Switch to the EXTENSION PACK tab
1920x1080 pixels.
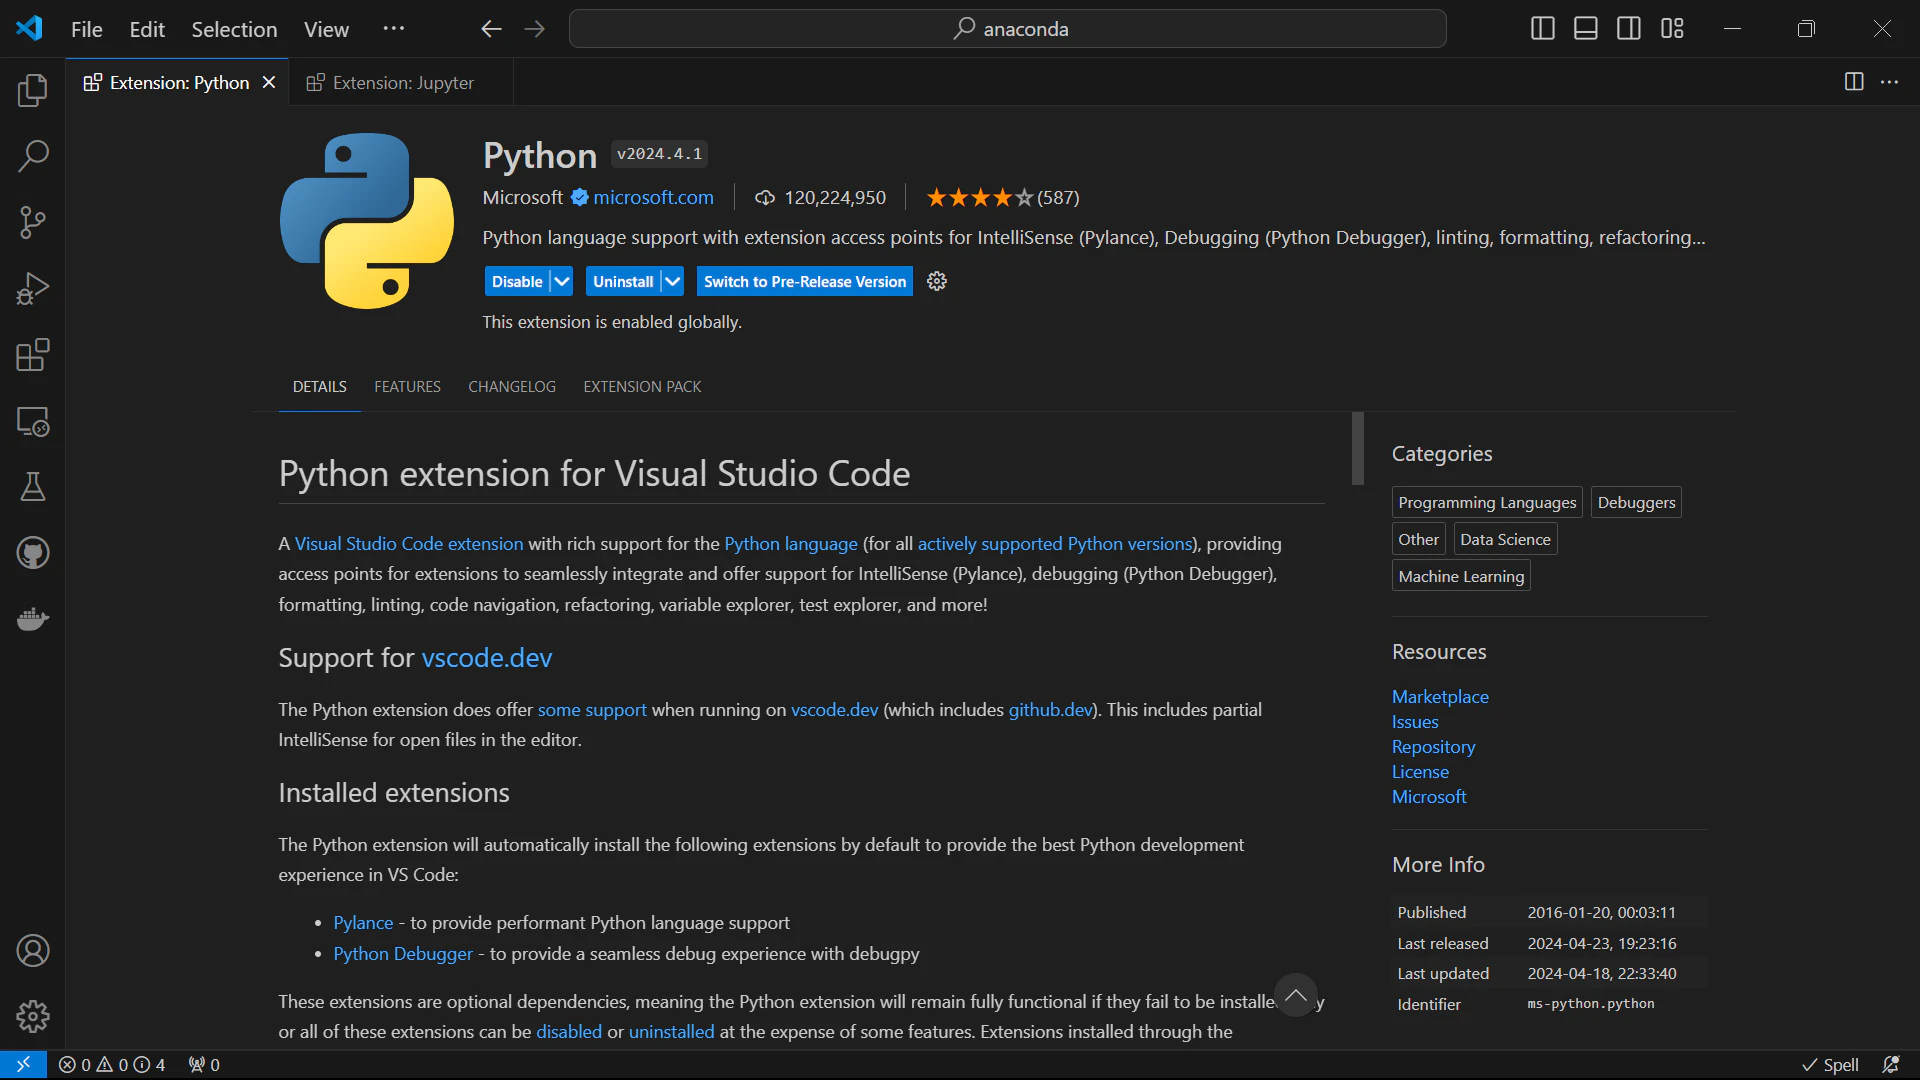(x=642, y=387)
